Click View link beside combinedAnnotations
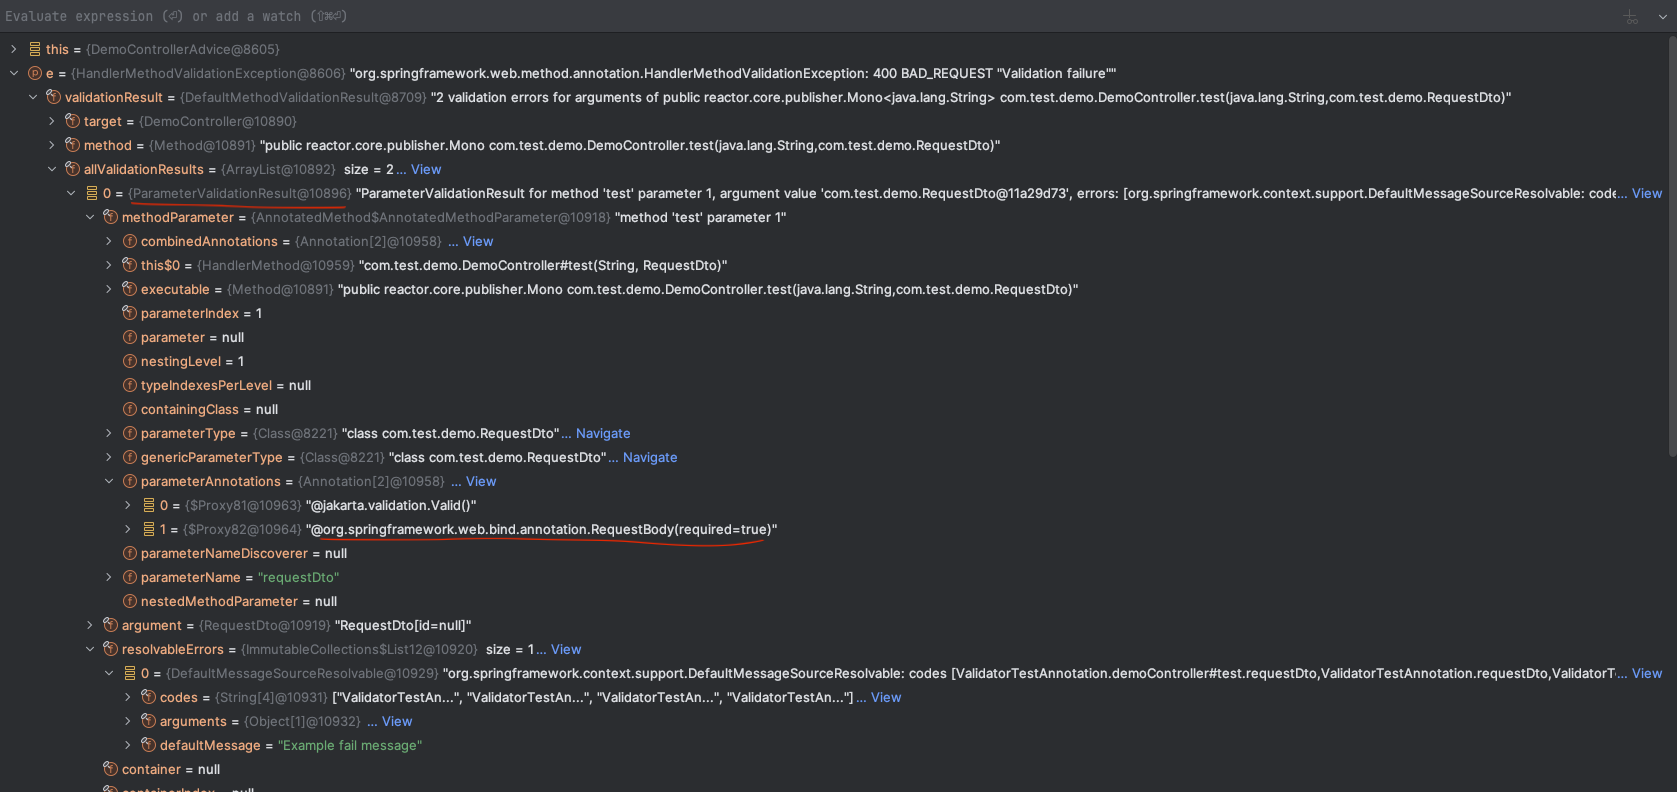Image resolution: width=1677 pixels, height=792 pixels. pos(478,241)
